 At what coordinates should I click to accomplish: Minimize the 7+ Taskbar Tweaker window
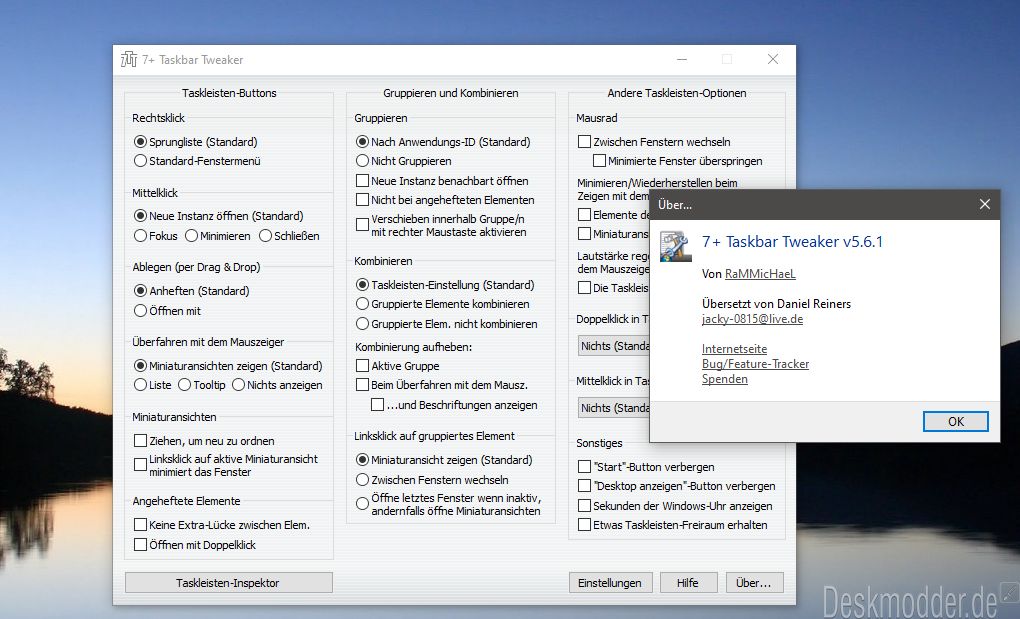pos(682,59)
